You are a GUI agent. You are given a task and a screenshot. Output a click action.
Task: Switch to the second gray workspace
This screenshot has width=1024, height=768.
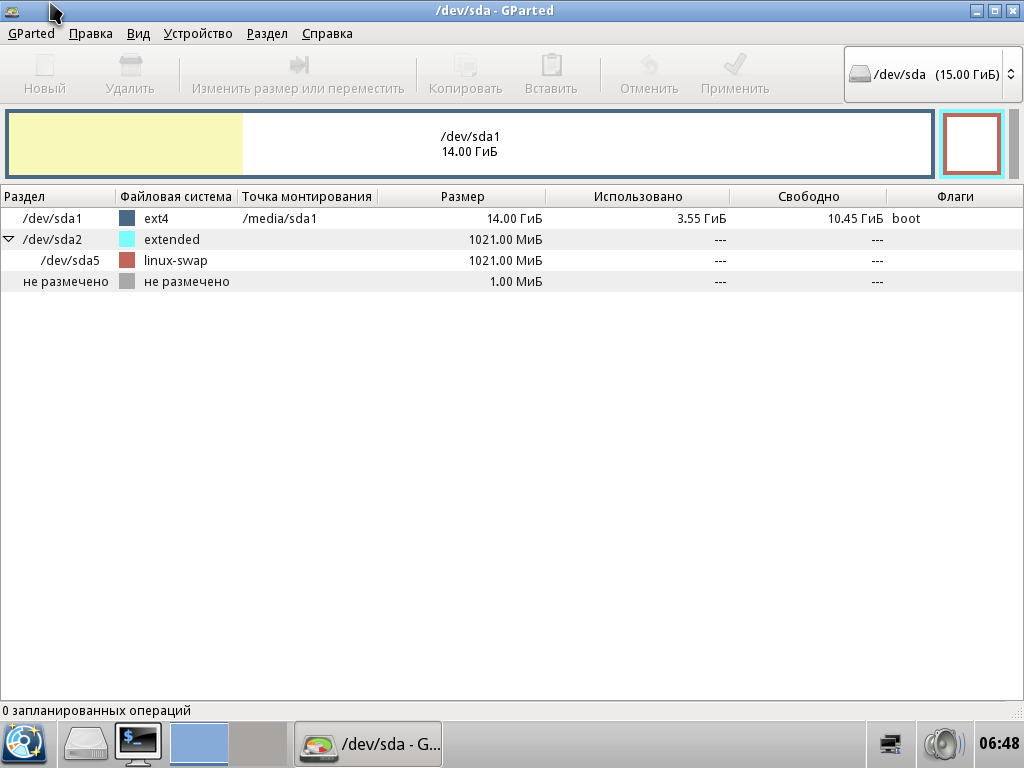click(259, 744)
